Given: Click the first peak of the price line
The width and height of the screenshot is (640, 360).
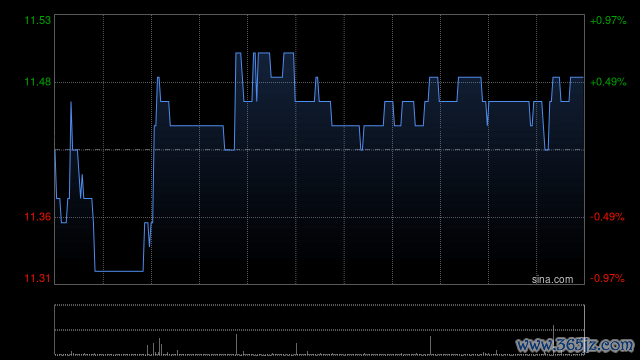Looking at the screenshot, I should pyautogui.click(x=71, y=102).
